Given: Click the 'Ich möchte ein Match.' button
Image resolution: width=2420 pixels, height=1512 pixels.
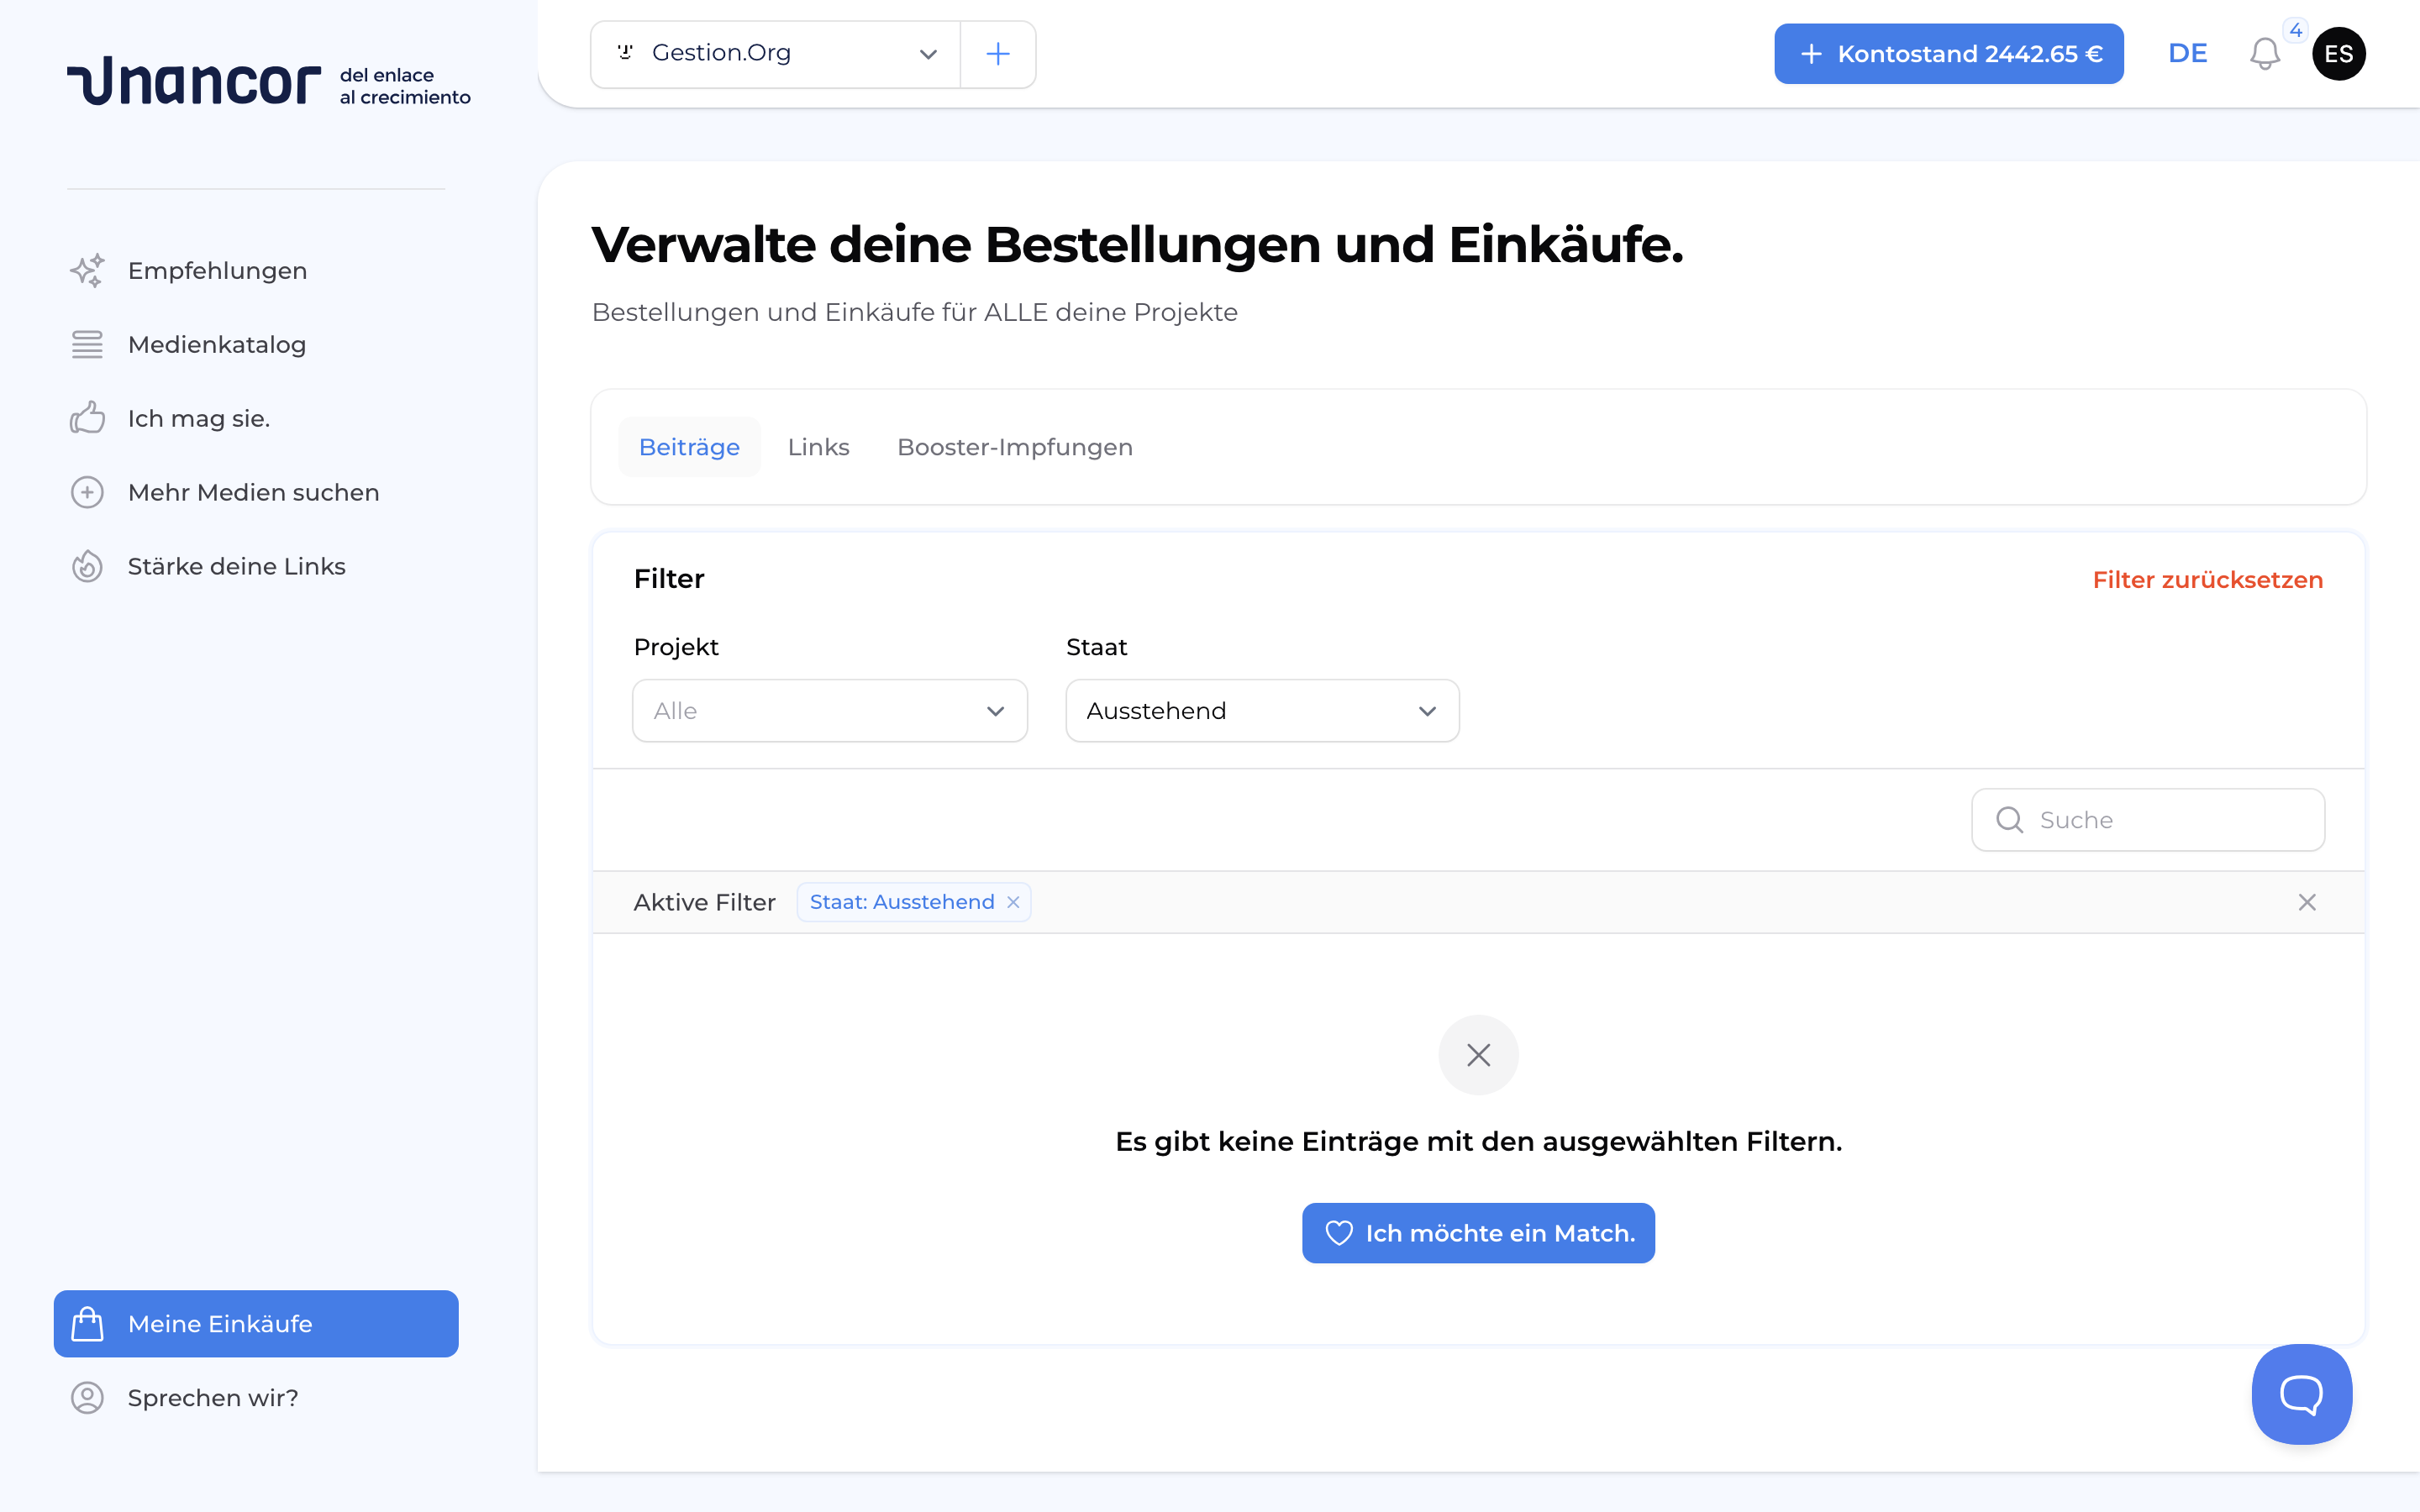Looking at the screenshot, I should 1479,1233.
